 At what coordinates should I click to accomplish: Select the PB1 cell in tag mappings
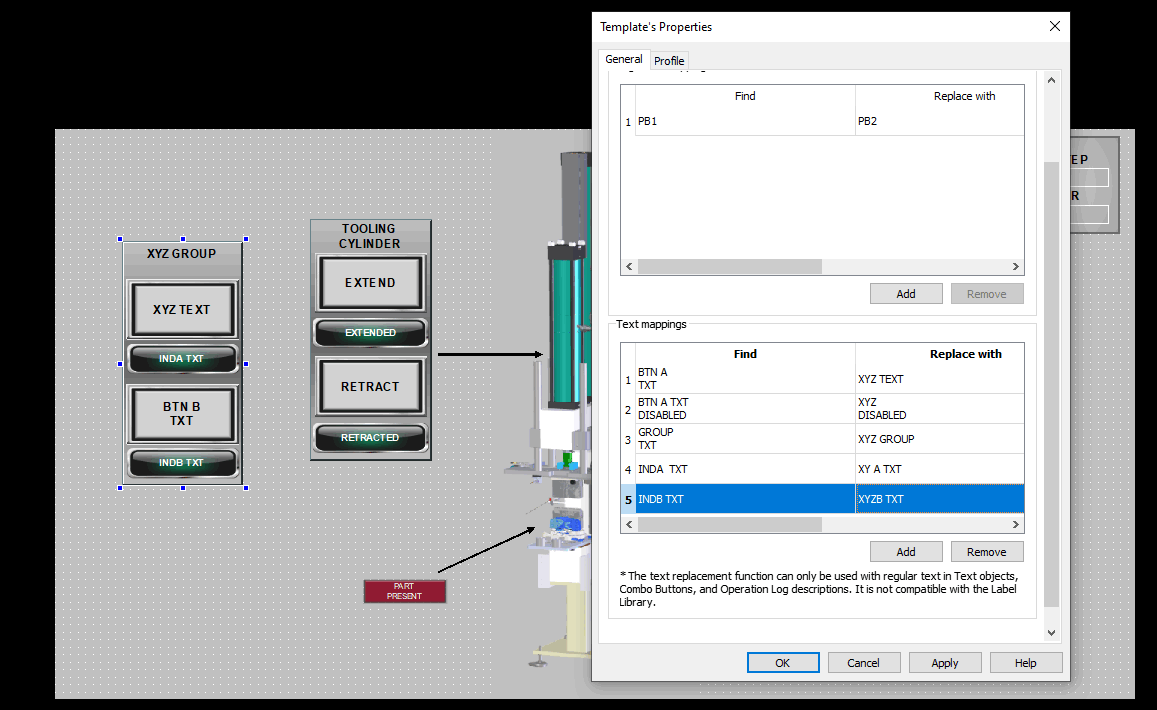[x=745, y=122]
